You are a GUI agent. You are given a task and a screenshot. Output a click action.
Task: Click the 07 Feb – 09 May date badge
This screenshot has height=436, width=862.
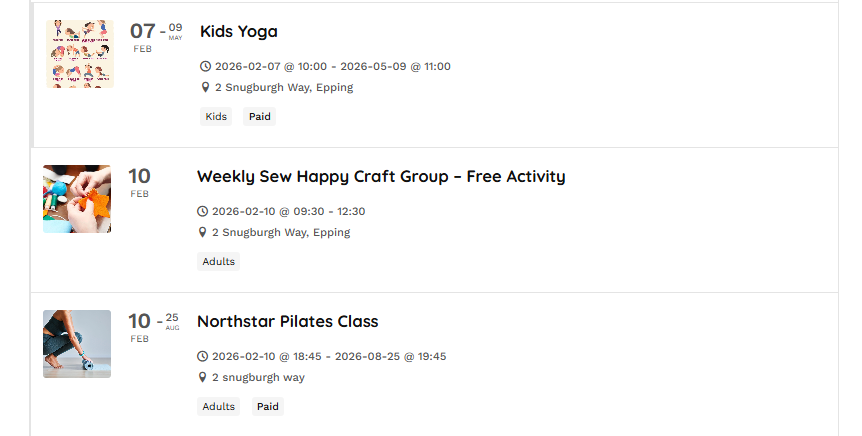point(156,36)
